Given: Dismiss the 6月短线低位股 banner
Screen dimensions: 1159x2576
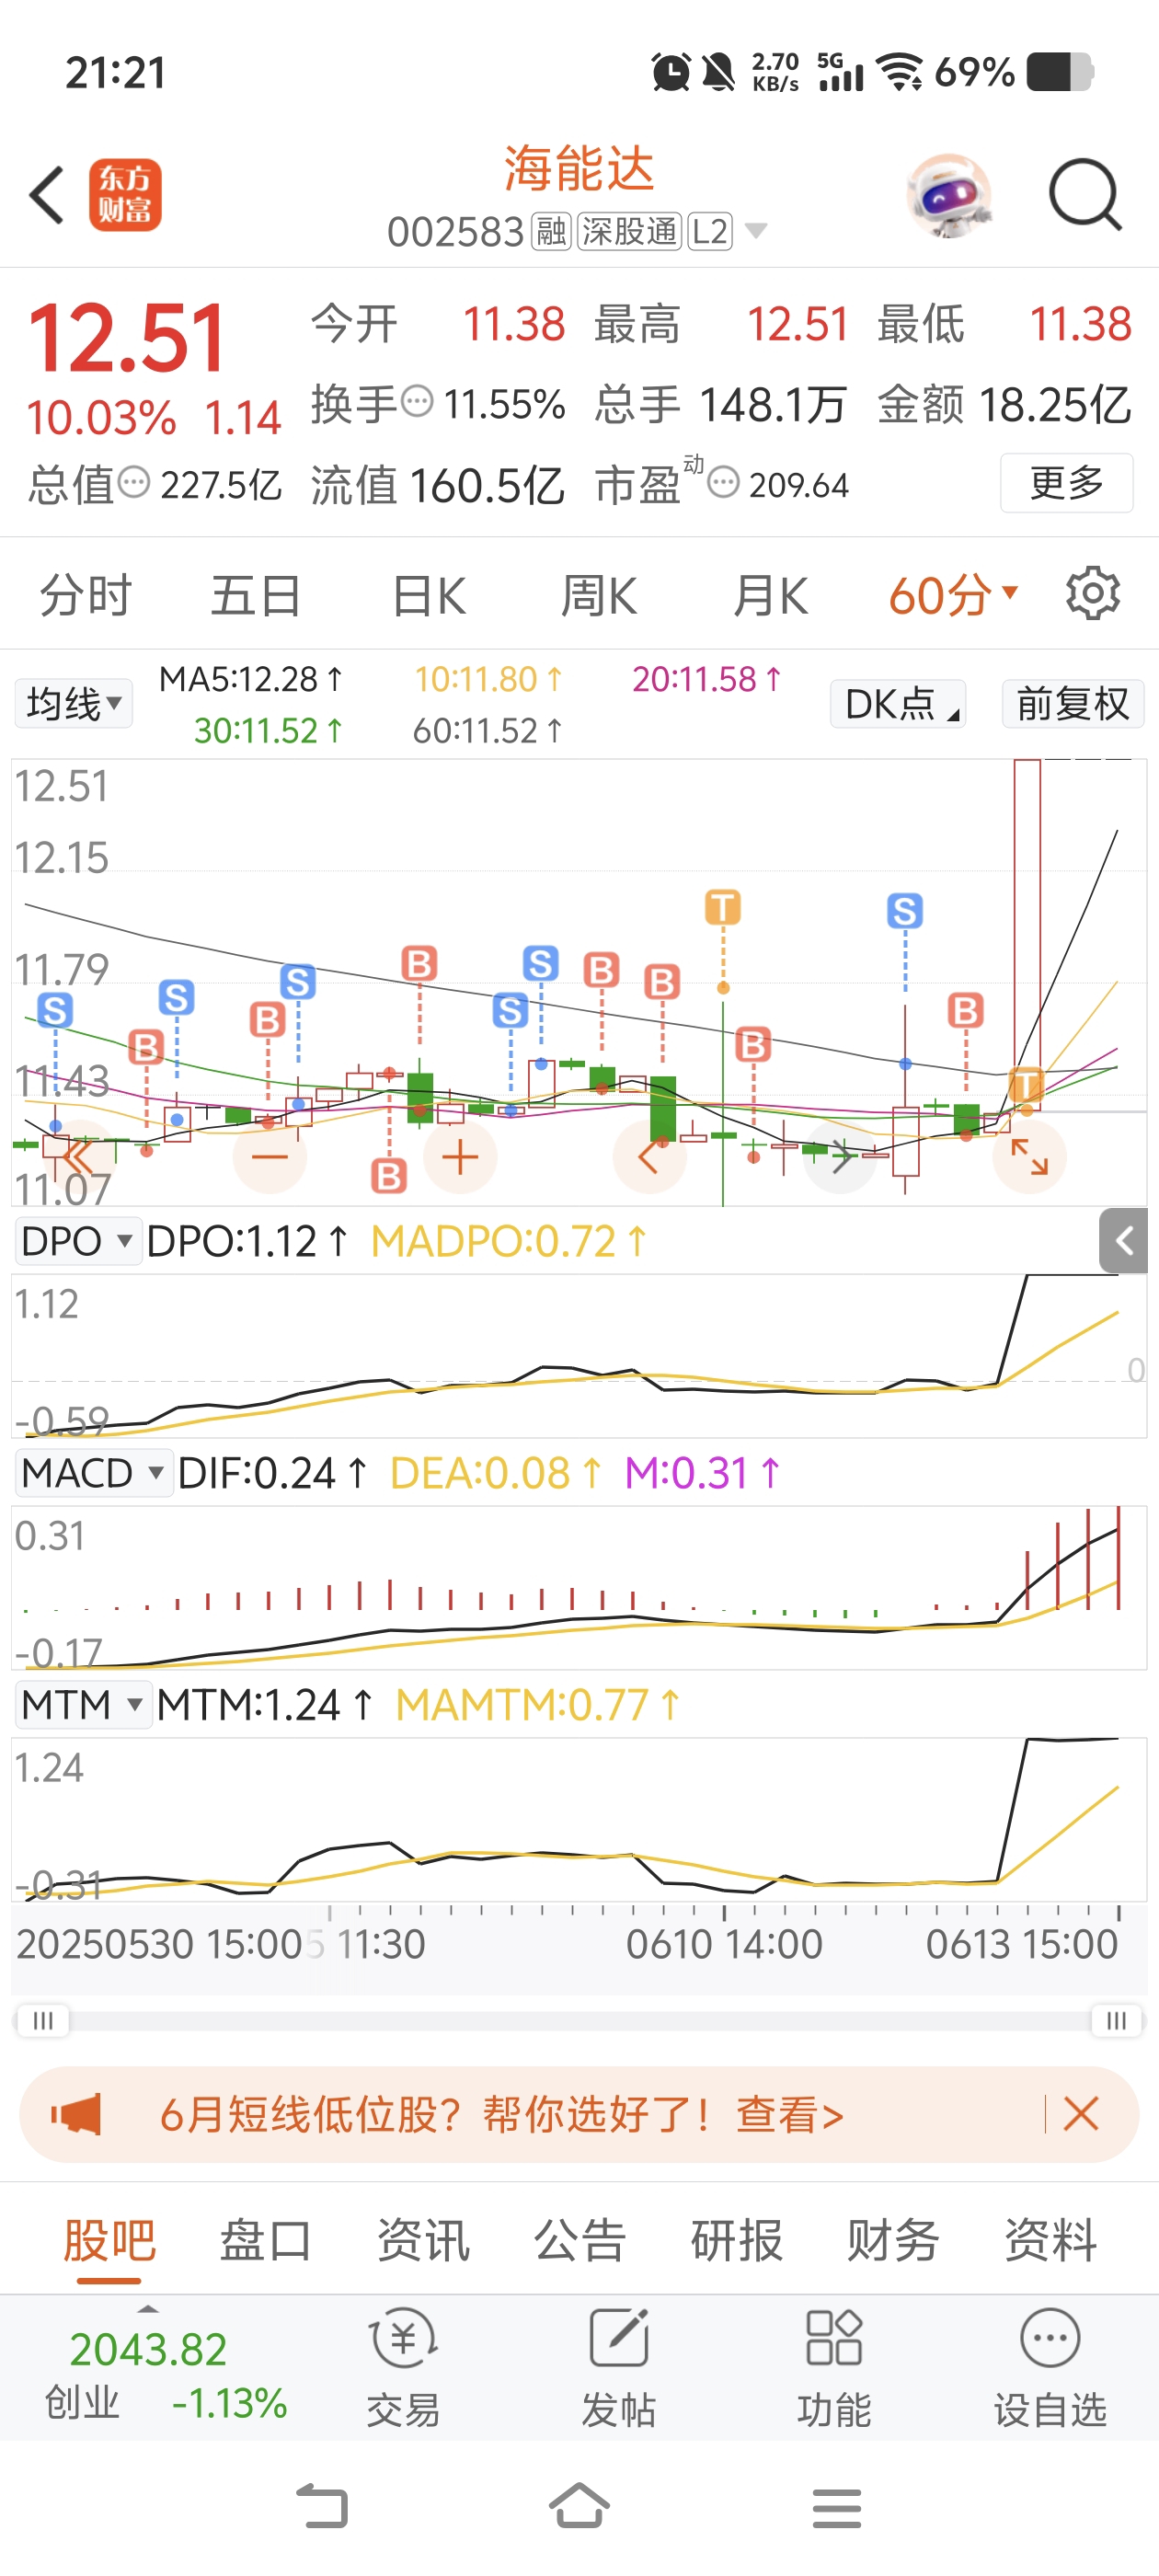Looking at the screenshot, I should [x=1081, y=2114].
